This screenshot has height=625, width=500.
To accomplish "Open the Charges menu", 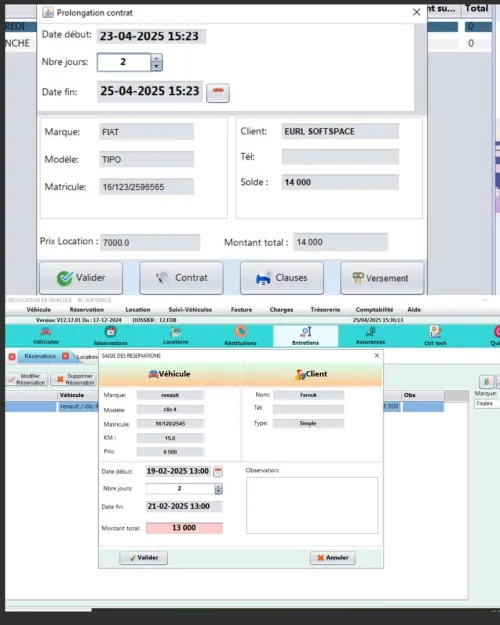I will tap(281, 310).
